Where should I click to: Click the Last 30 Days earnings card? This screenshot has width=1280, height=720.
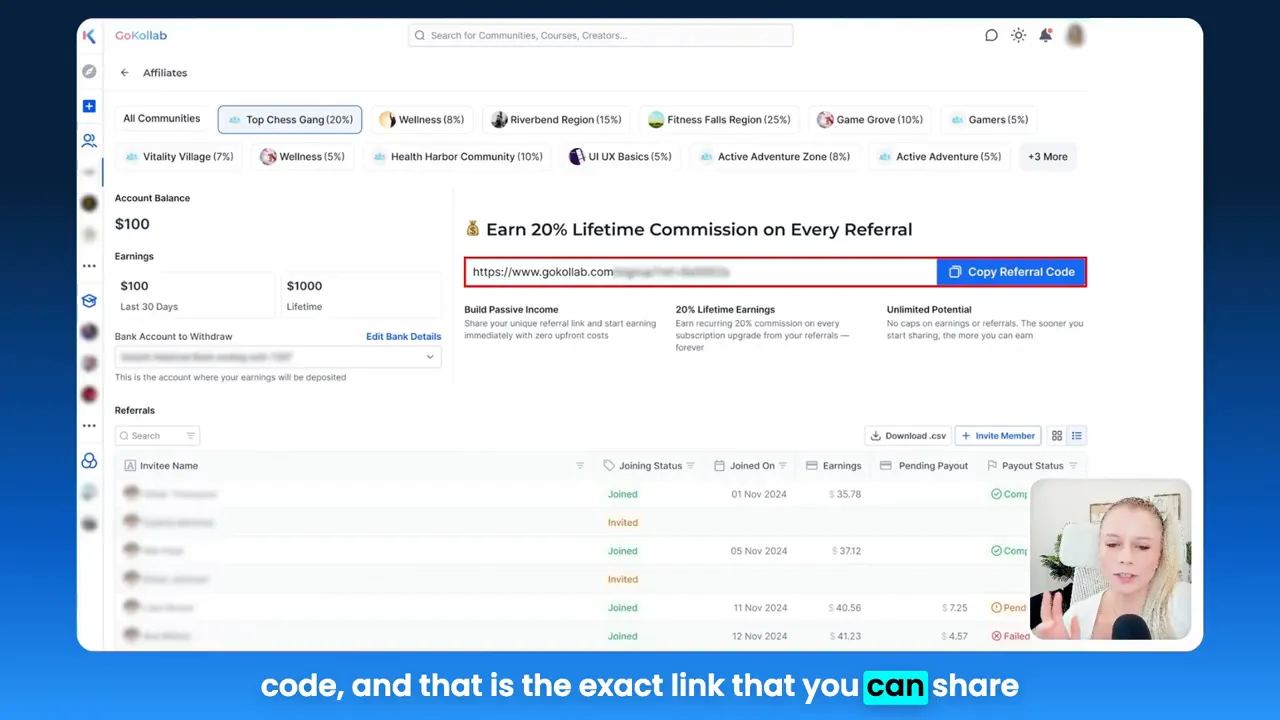(x=194, y=295)
